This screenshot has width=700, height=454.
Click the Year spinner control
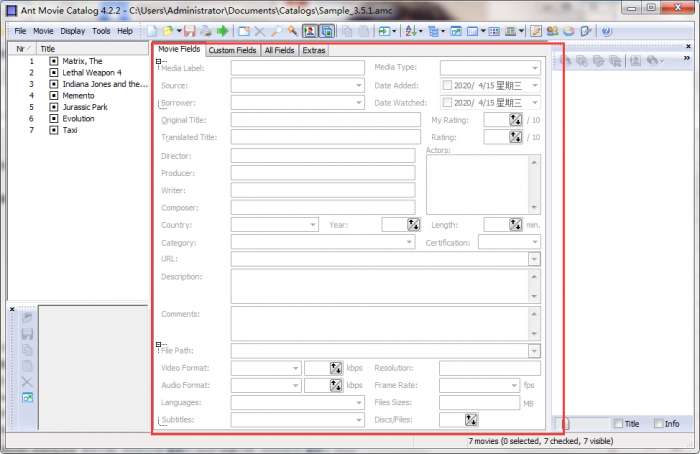[x=414, y=225]
